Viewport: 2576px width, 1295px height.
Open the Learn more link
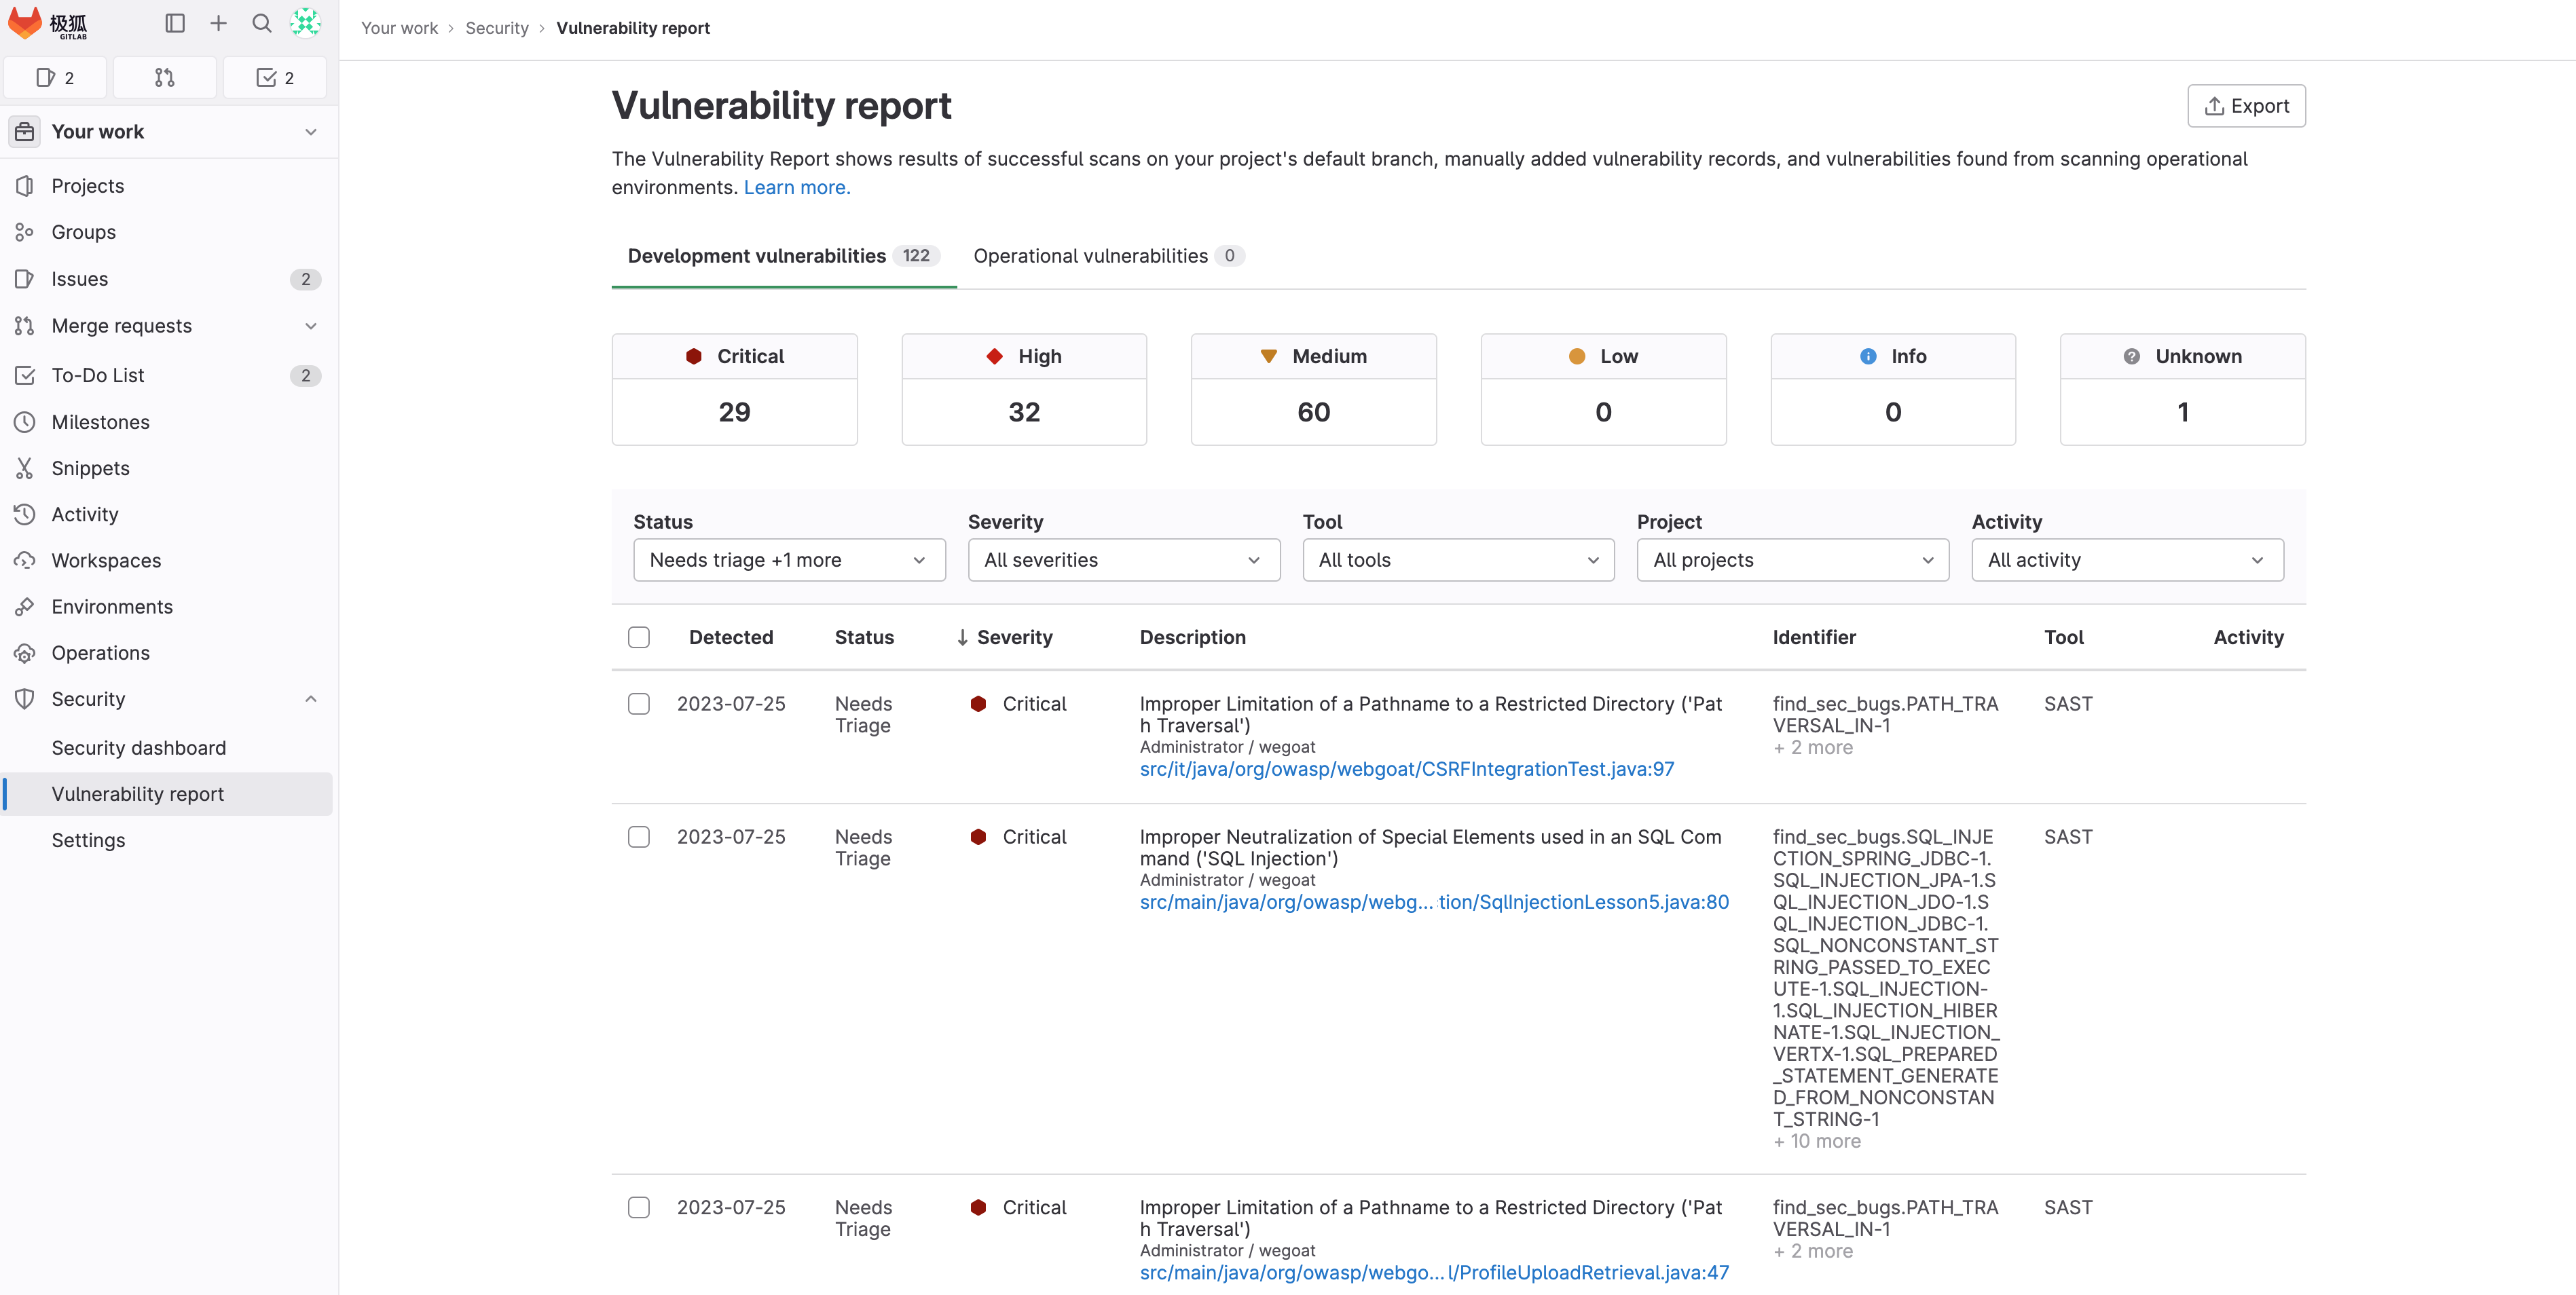point(797,188)
